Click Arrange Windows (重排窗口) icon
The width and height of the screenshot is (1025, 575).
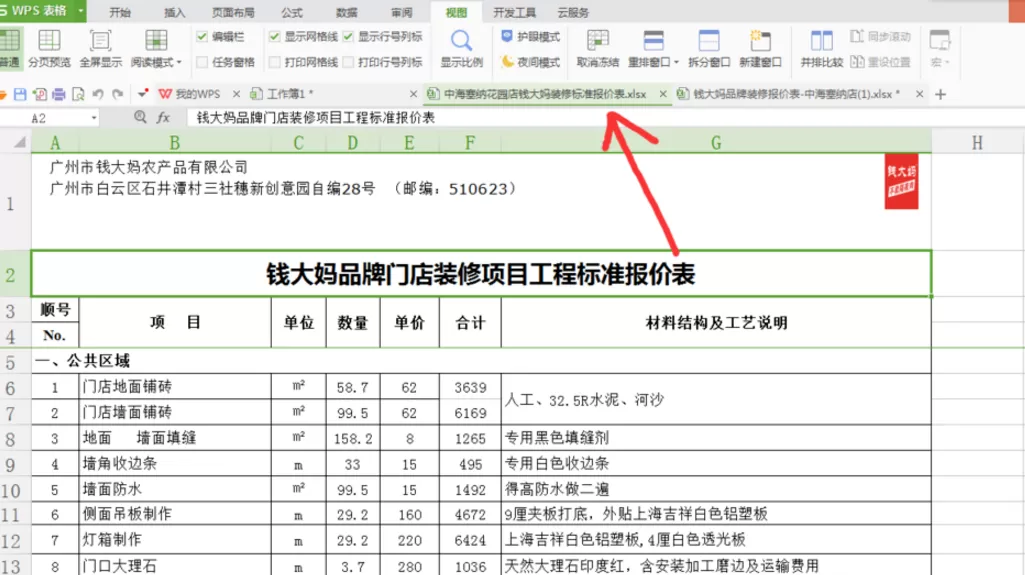coord(653,41)
